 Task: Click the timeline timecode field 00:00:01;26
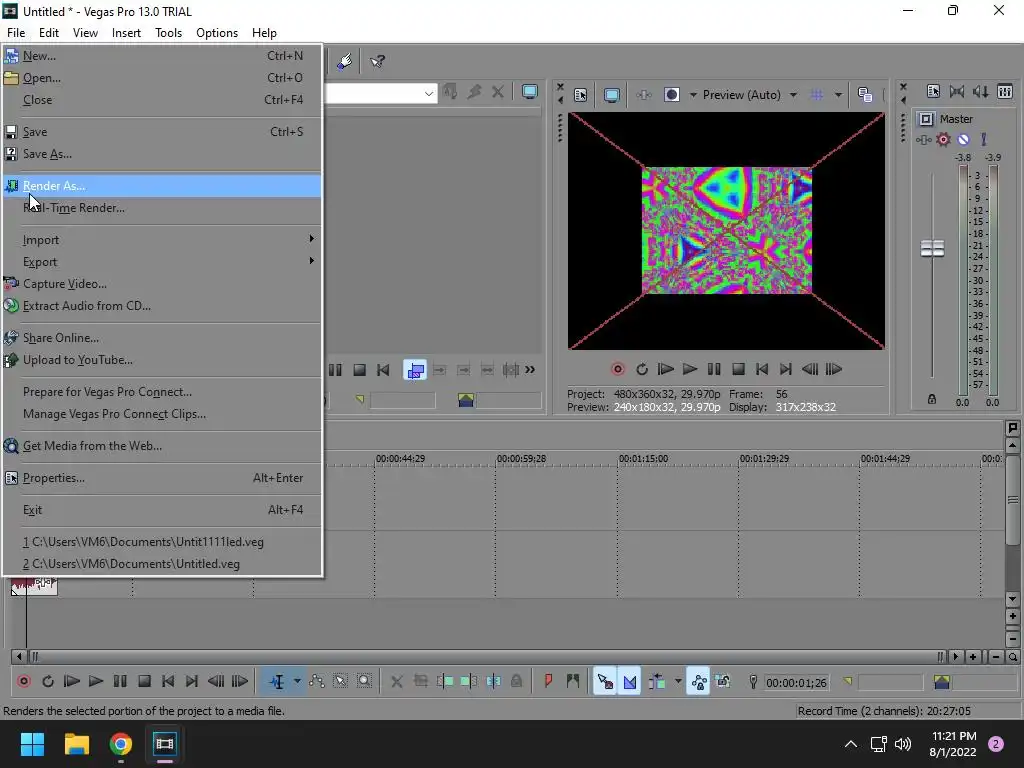click(x=795, y=683)
